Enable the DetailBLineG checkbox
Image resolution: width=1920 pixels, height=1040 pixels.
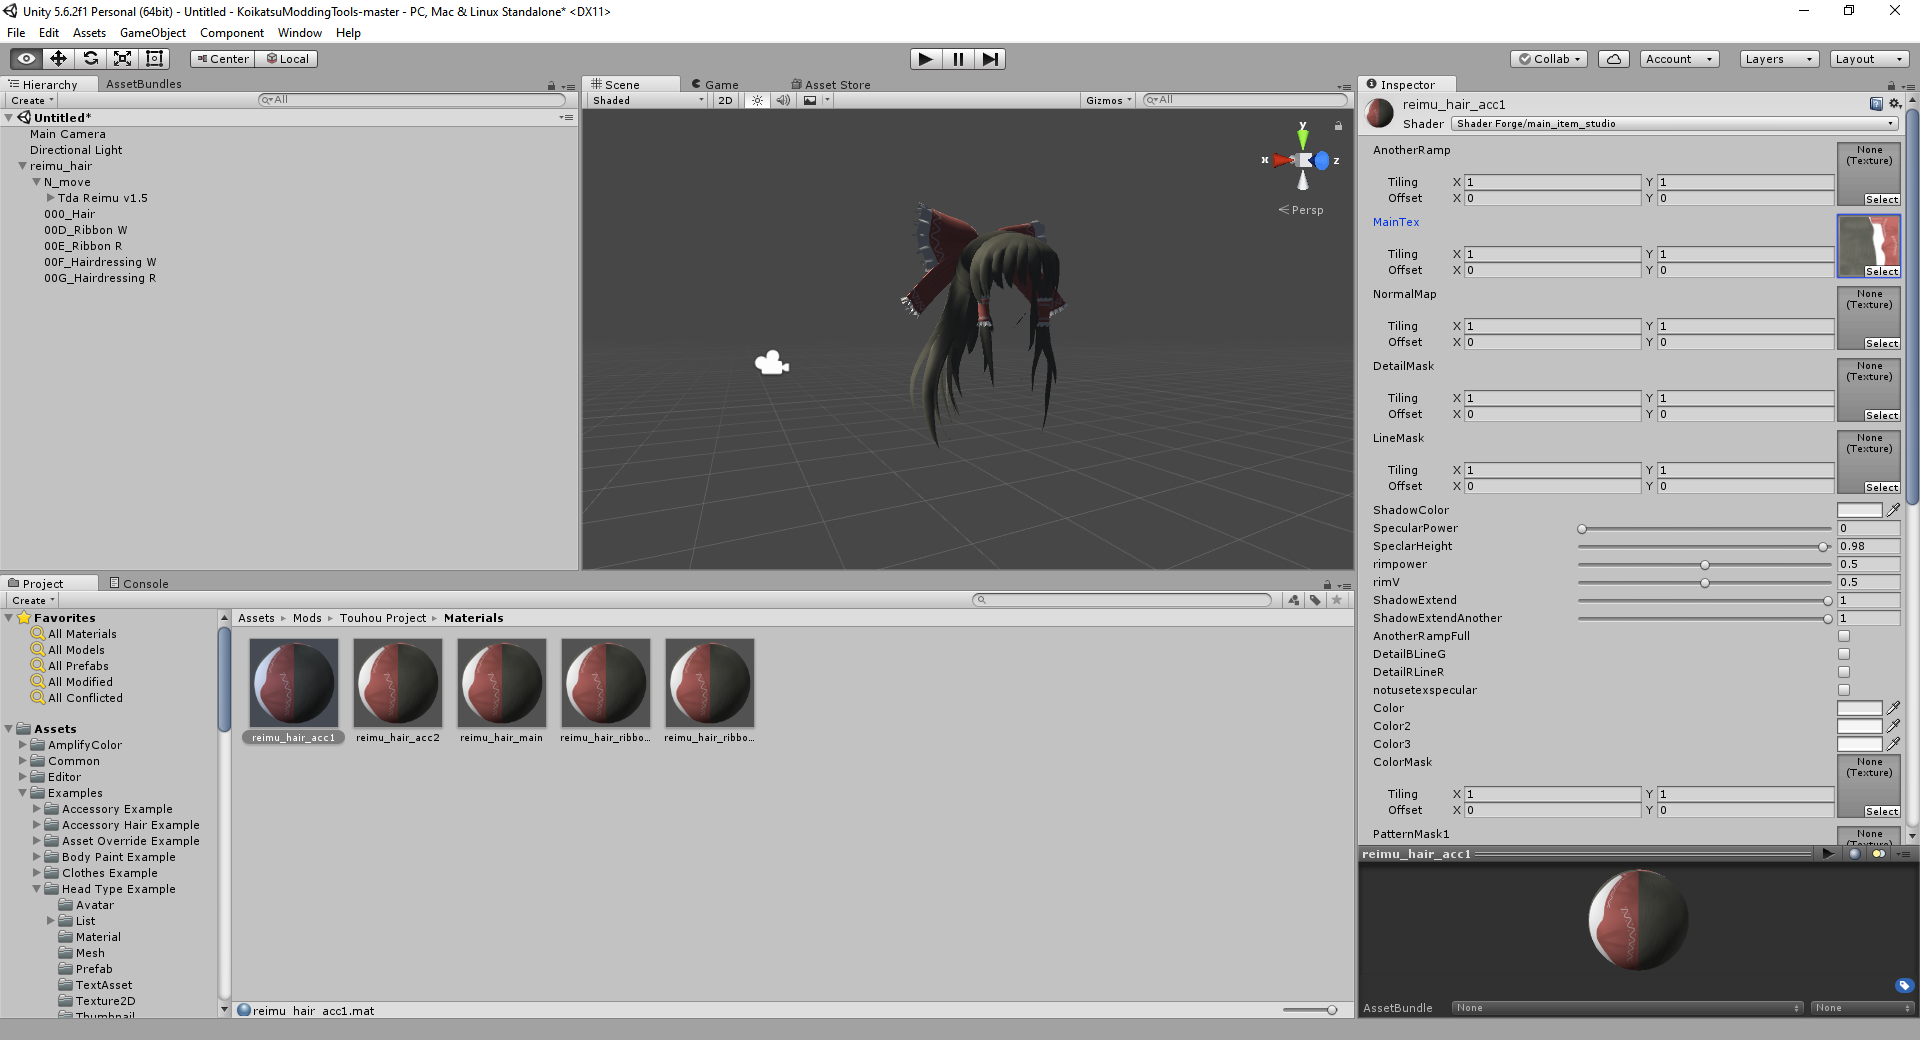coord(1843,654)
